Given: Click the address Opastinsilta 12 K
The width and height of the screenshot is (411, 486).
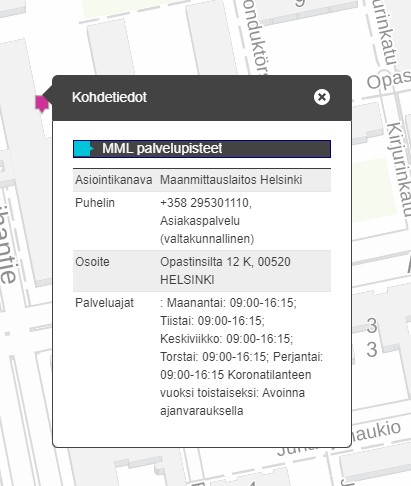Looking at the screenshot, I should (206, 262).
